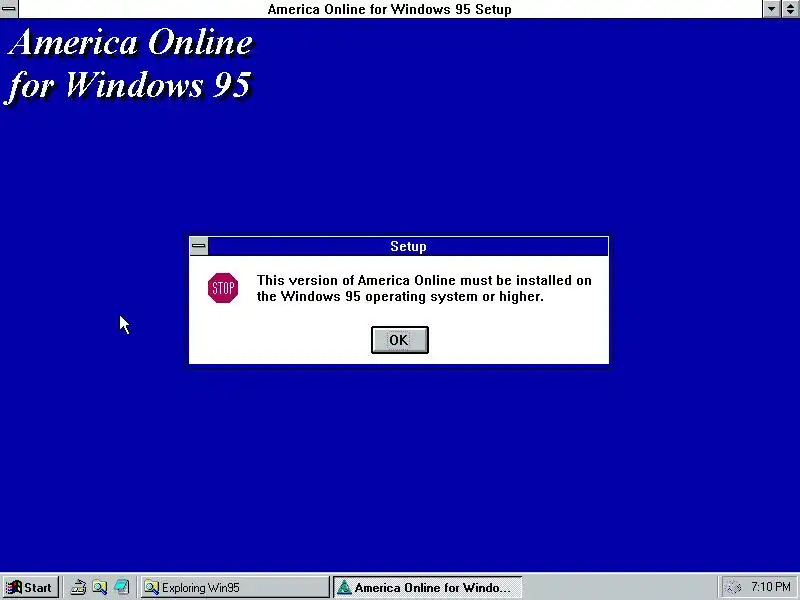Click the magnifier folder quick-launch icon
The height and width of the screenshot is (600, 800).
pos(99,587)
